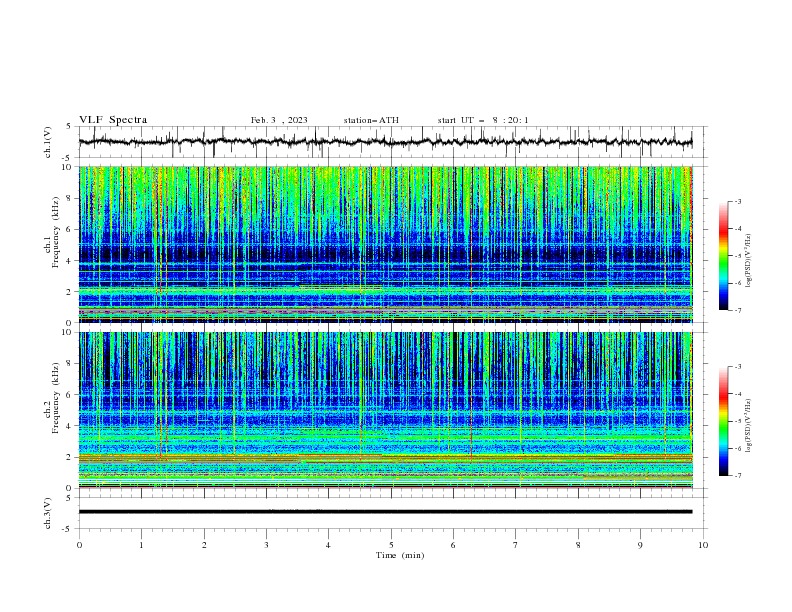792x612 pixels.
Task: Click the 'VLF Spectra' title text
Action: [x=113, y=120]
